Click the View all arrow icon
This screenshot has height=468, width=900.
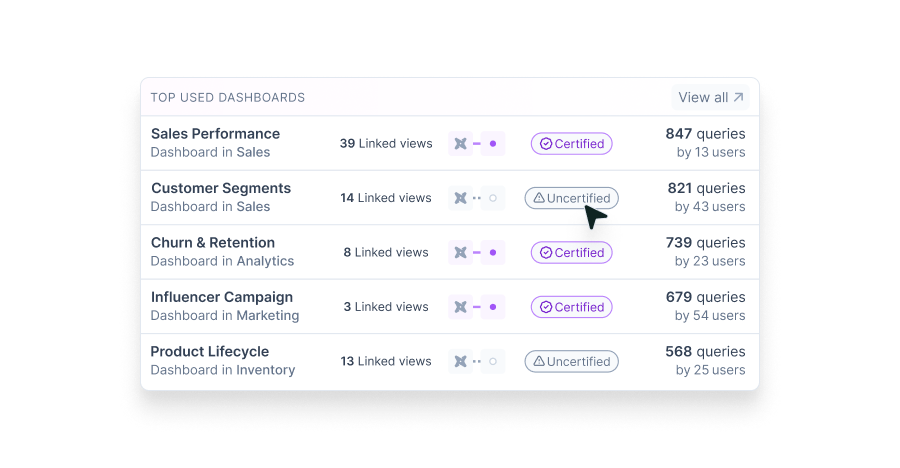(x=738, y=98)
